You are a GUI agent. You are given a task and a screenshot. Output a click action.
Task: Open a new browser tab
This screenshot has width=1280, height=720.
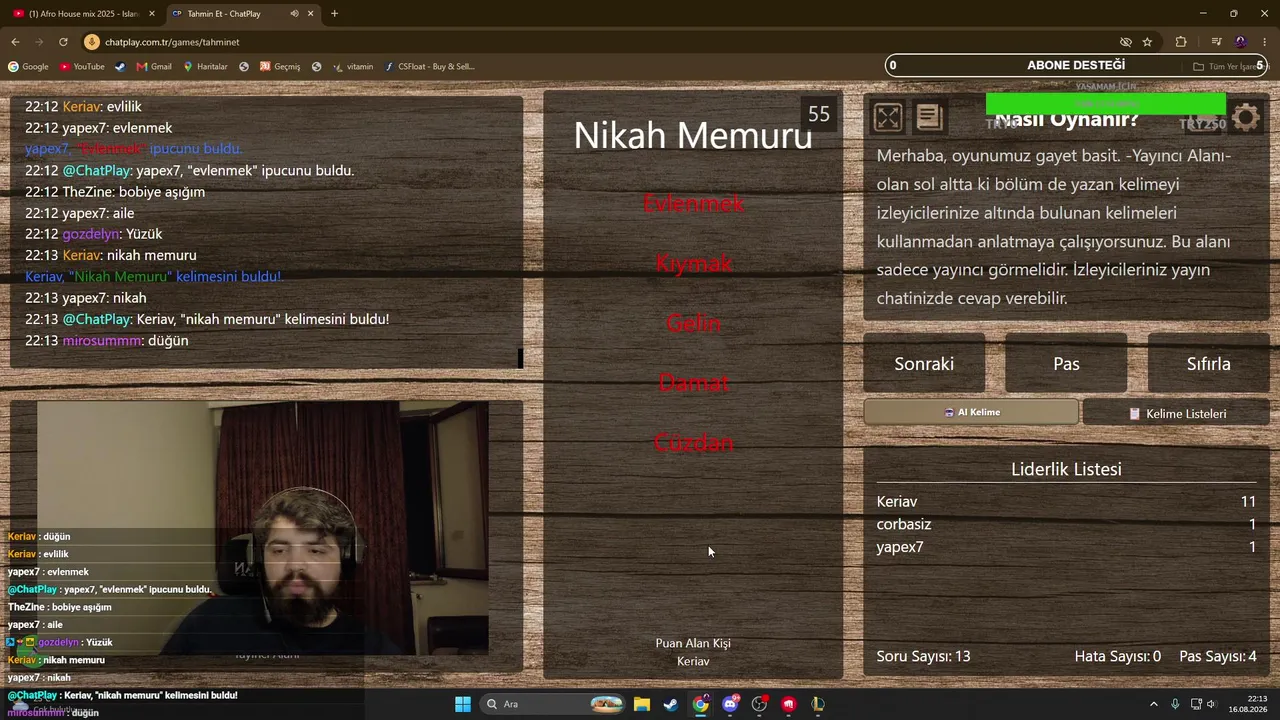click(x=334, y=14)
